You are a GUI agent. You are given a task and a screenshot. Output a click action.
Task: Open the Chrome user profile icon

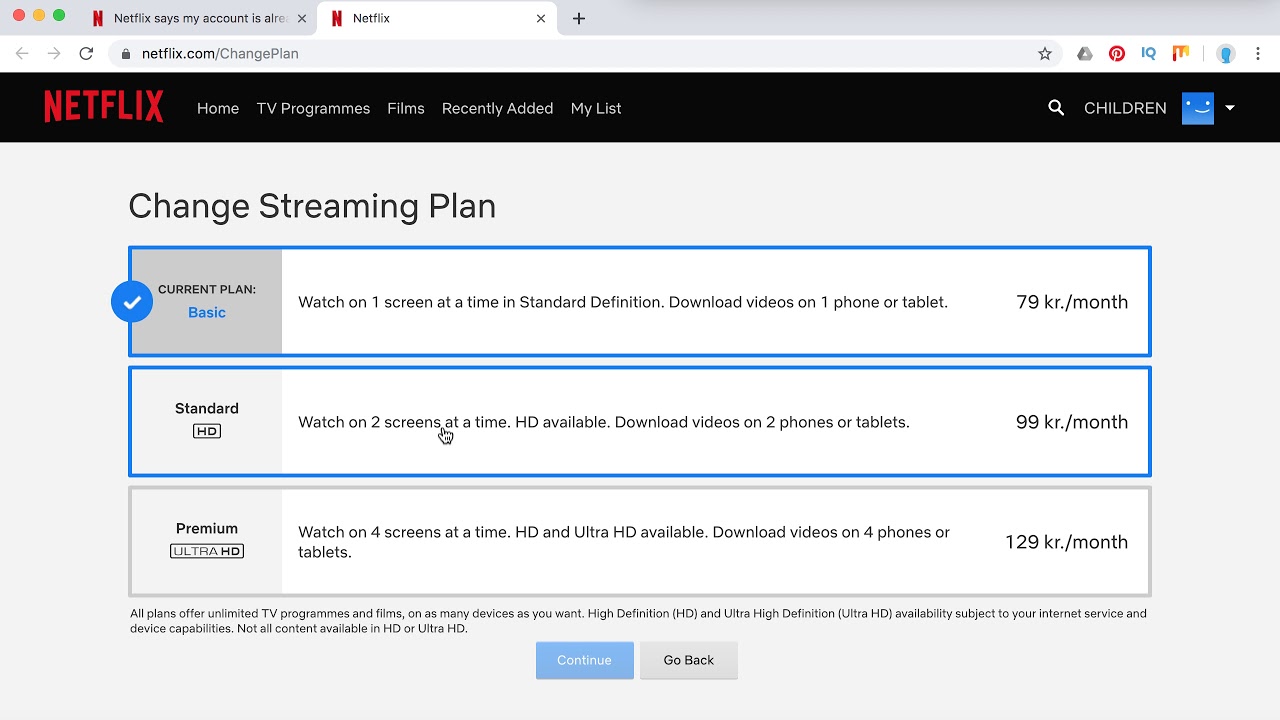1226,54
